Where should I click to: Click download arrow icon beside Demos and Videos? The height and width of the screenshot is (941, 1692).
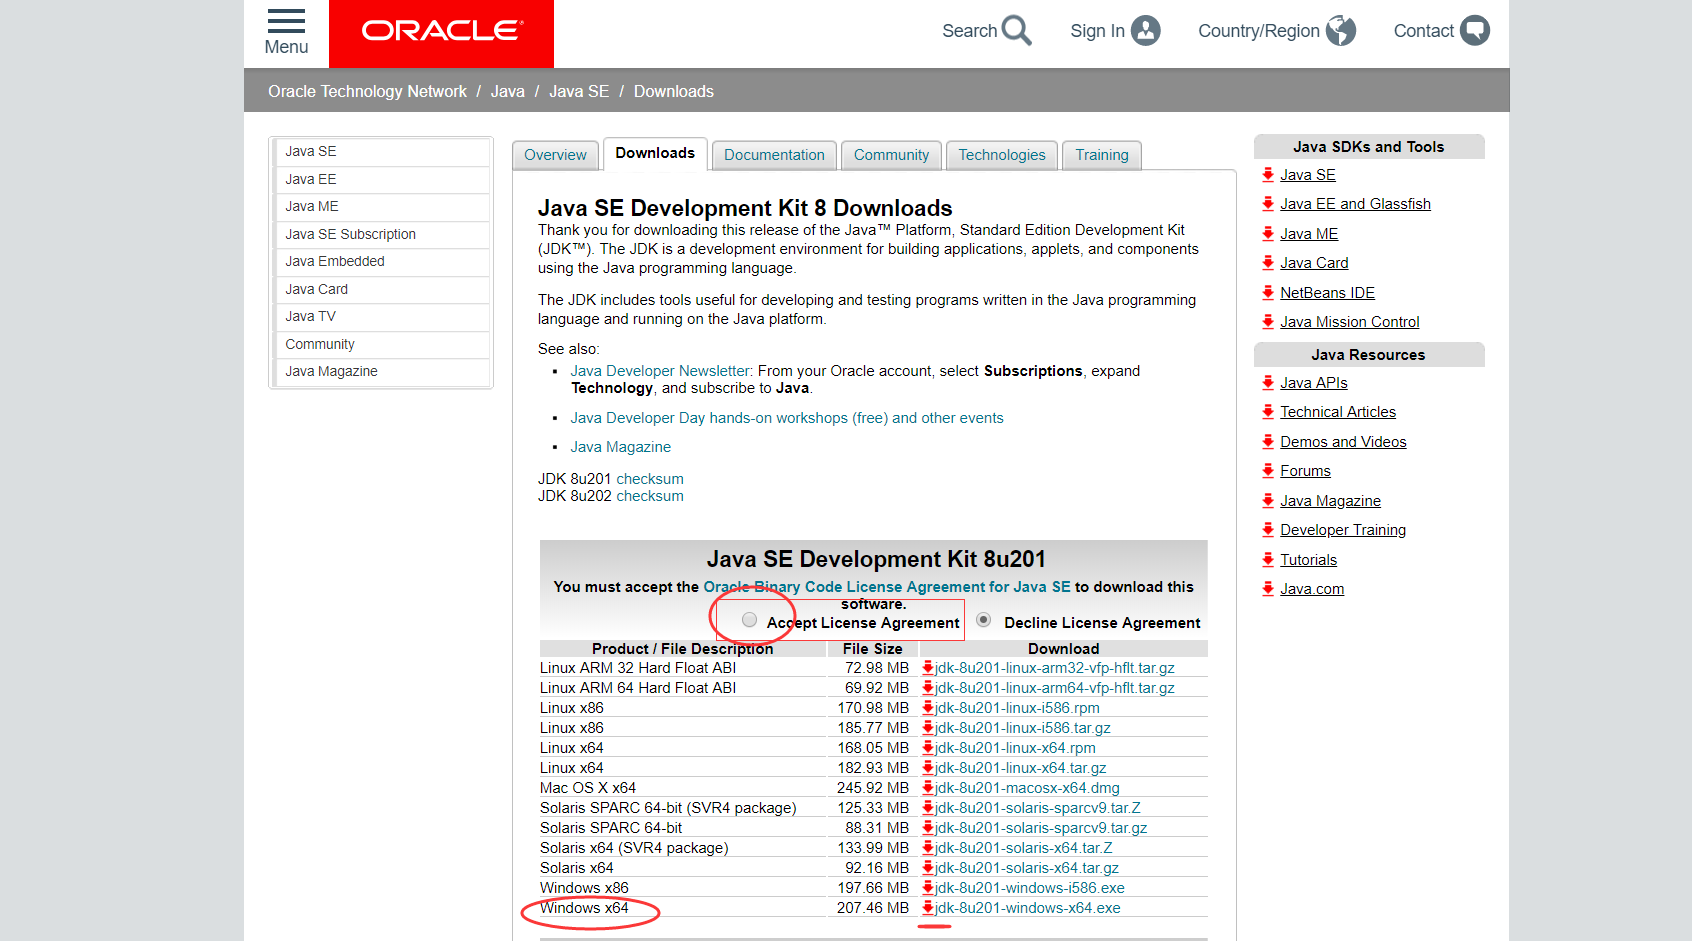[x=1268, y=441]
